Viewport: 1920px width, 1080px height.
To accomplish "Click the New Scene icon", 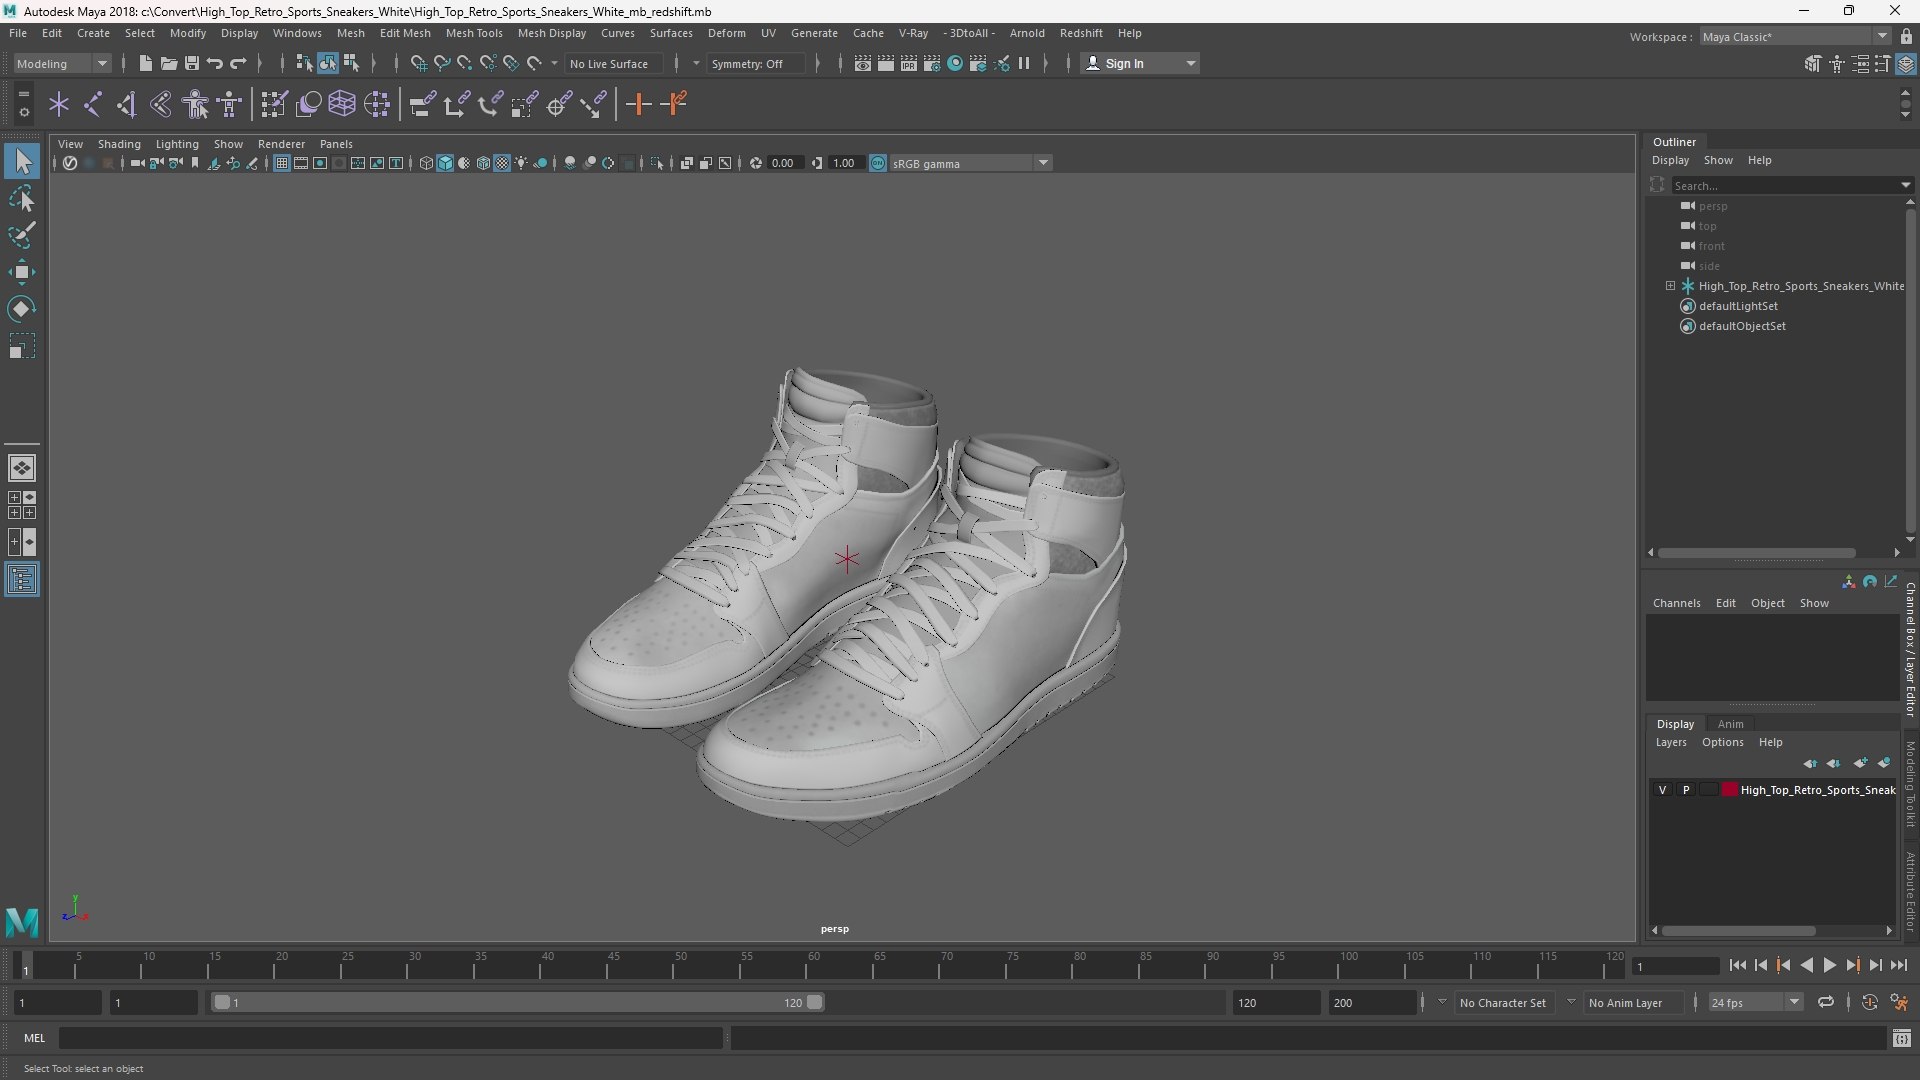I will [x=145, y=63].
